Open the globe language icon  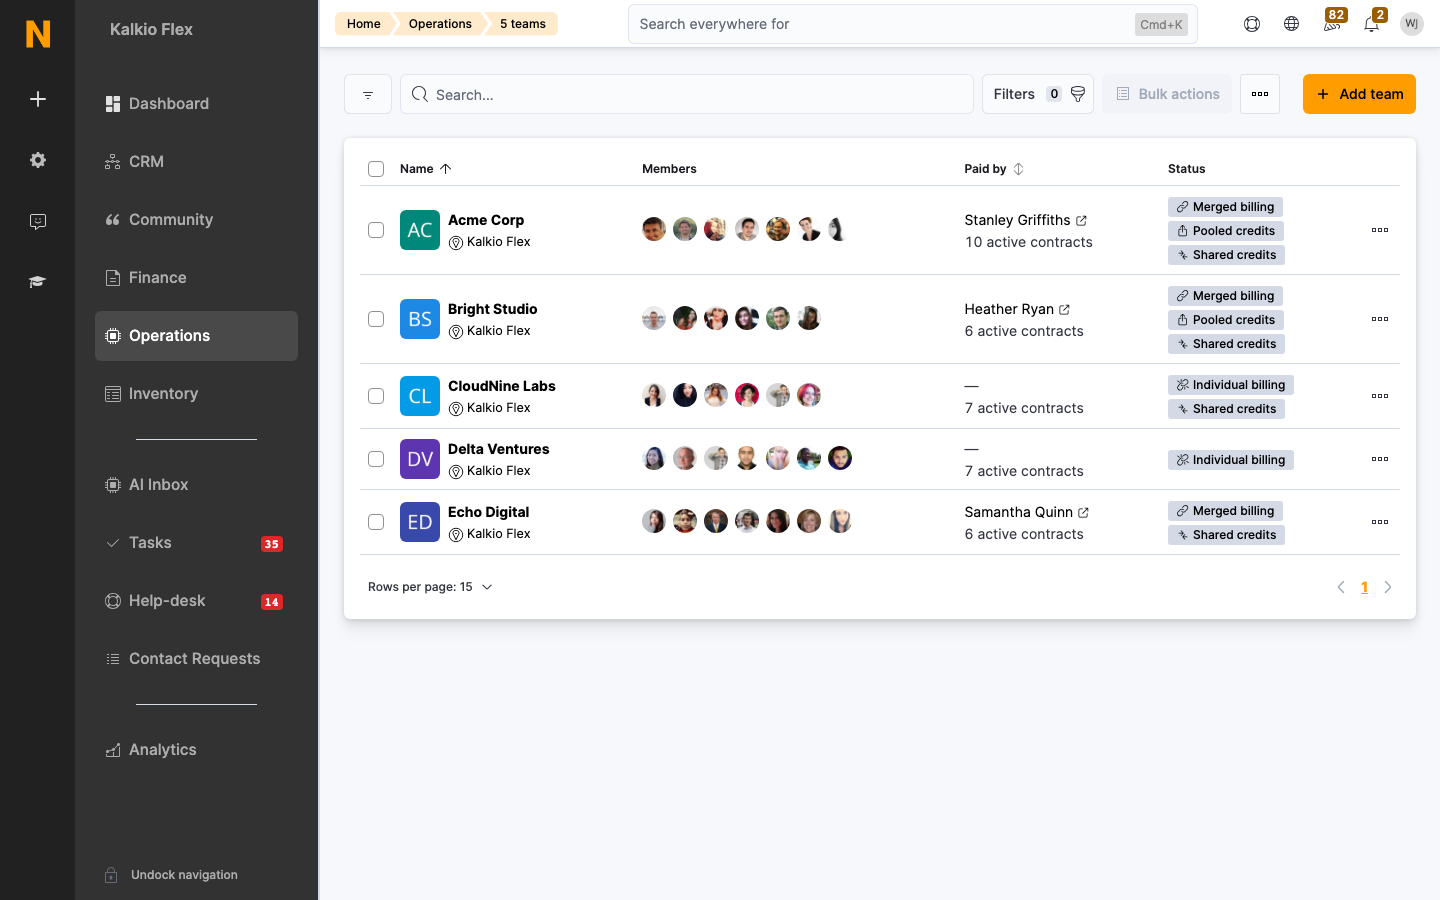(x=1292, y=24)
